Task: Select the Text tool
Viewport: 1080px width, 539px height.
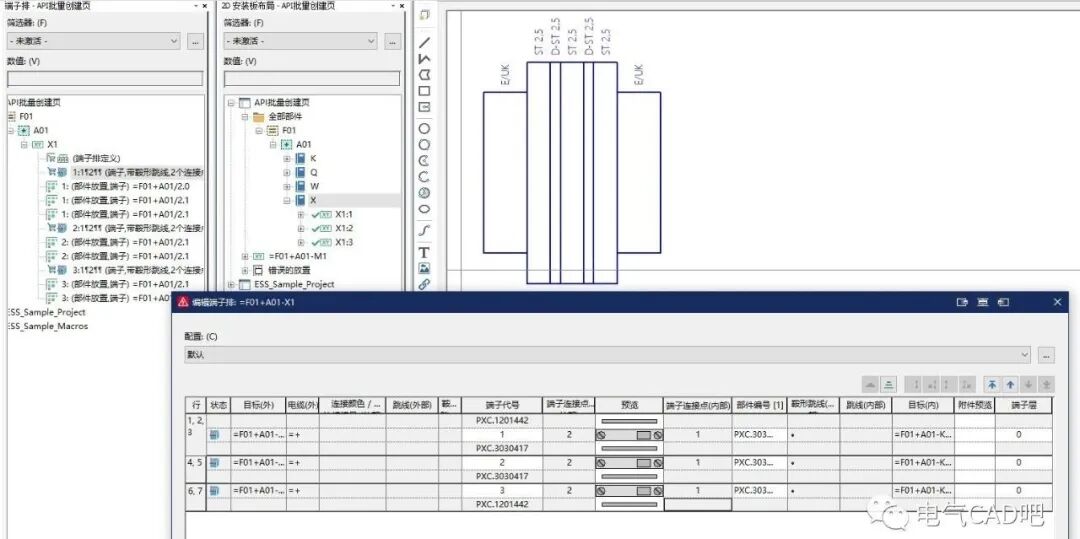Action: [x=424, y=253]
